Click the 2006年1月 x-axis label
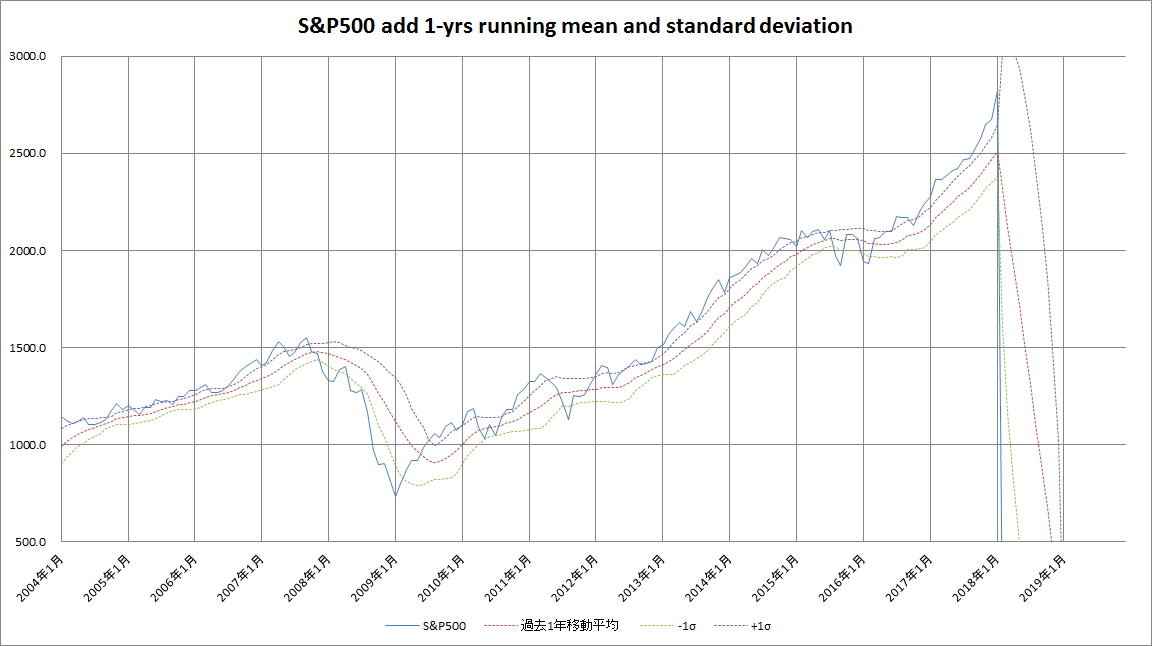 coord(174,579)
